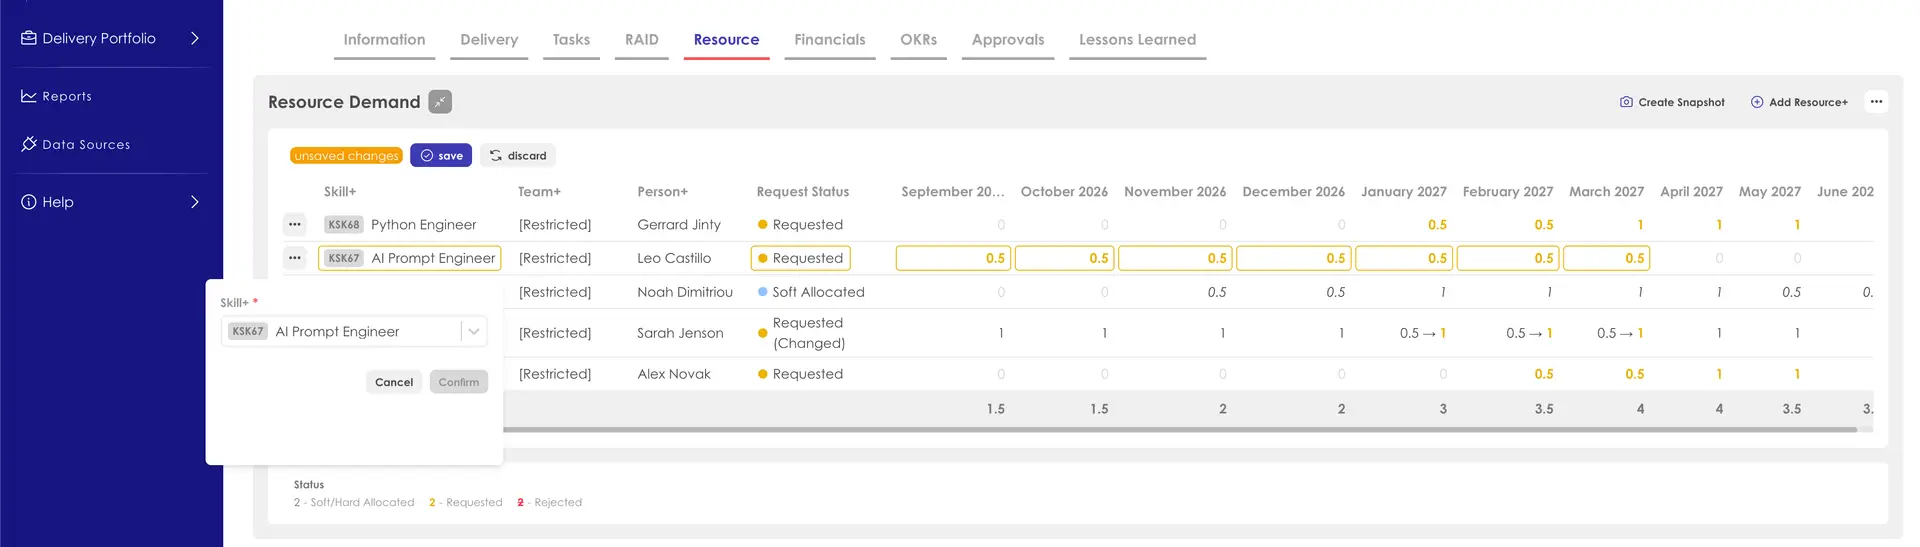Click Sarah Jenson's January 2027 changed value
This screenshot has height=547, width=1920.
[1423, 333]
